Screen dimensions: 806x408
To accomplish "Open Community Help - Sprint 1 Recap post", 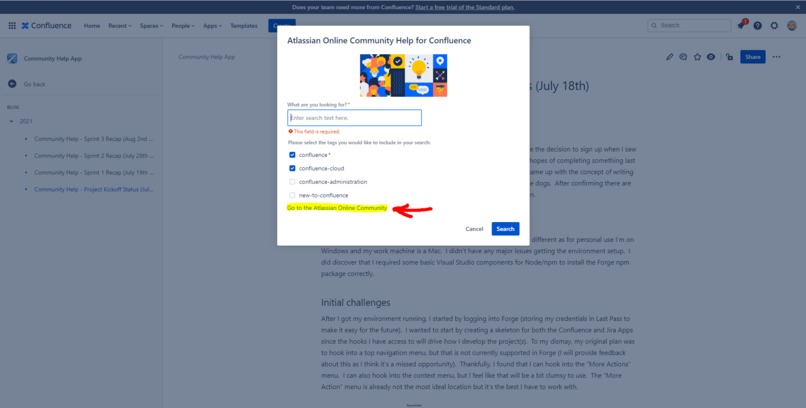I will coord(94,173).
